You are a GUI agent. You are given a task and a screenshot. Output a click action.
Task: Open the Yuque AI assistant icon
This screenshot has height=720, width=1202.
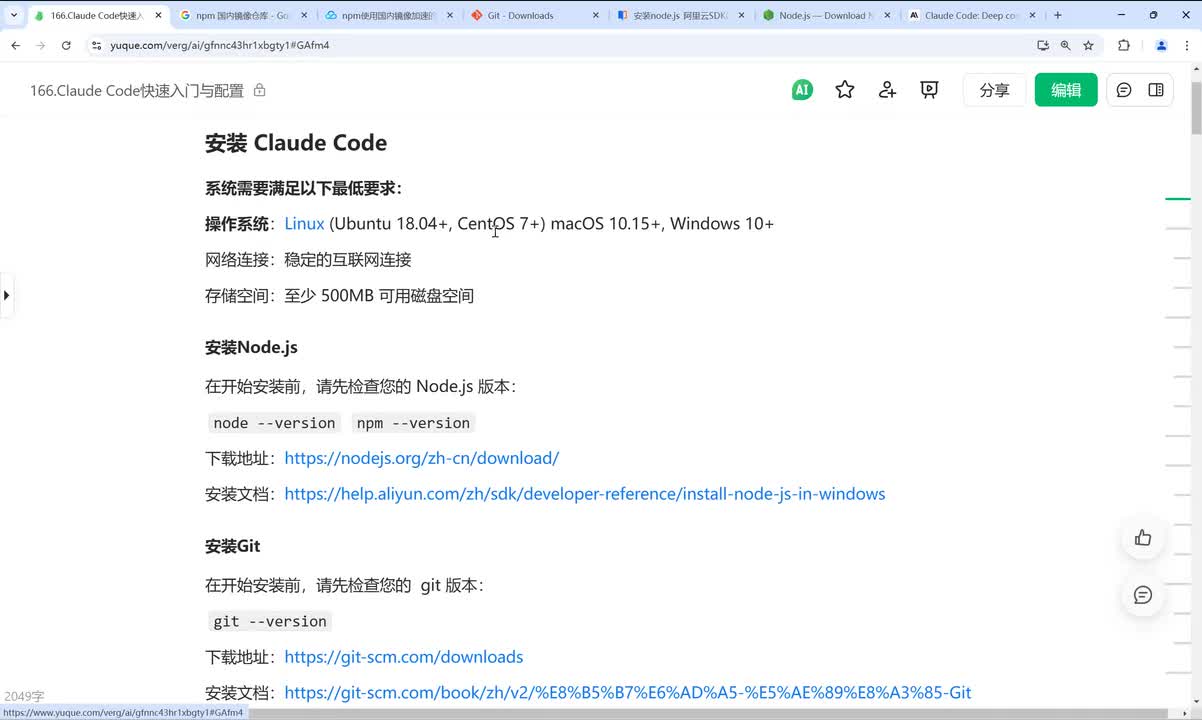point(801,90)
